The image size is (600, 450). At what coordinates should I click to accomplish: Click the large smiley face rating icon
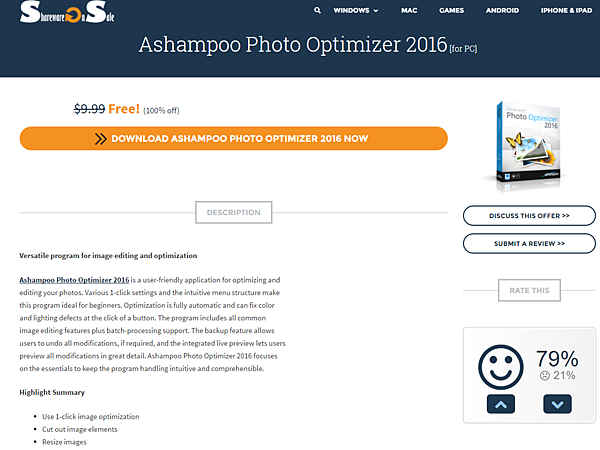click(x=501, y=367)
